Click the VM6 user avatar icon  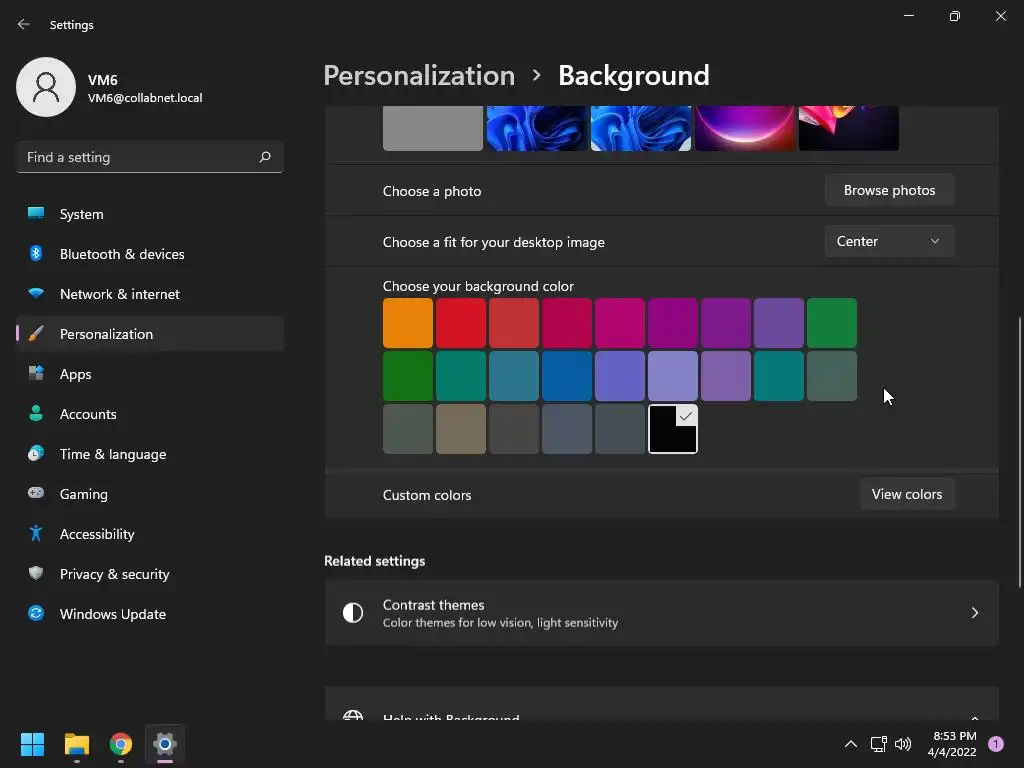tap(46, 87)
